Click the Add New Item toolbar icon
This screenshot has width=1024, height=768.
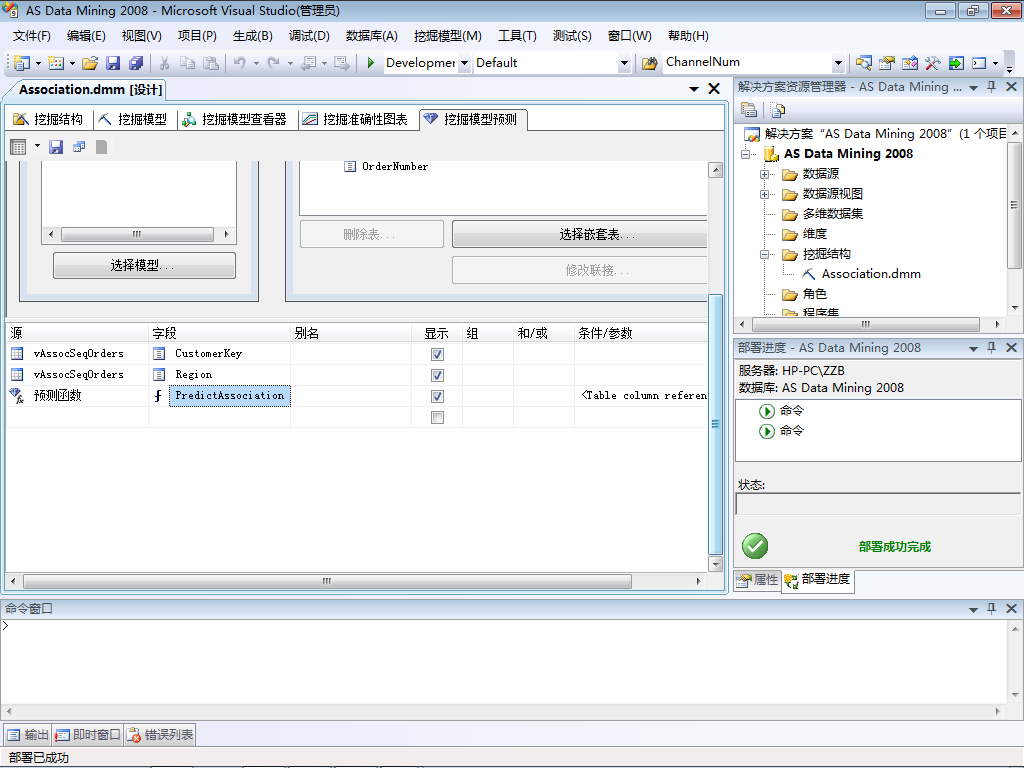click(56, 63)
